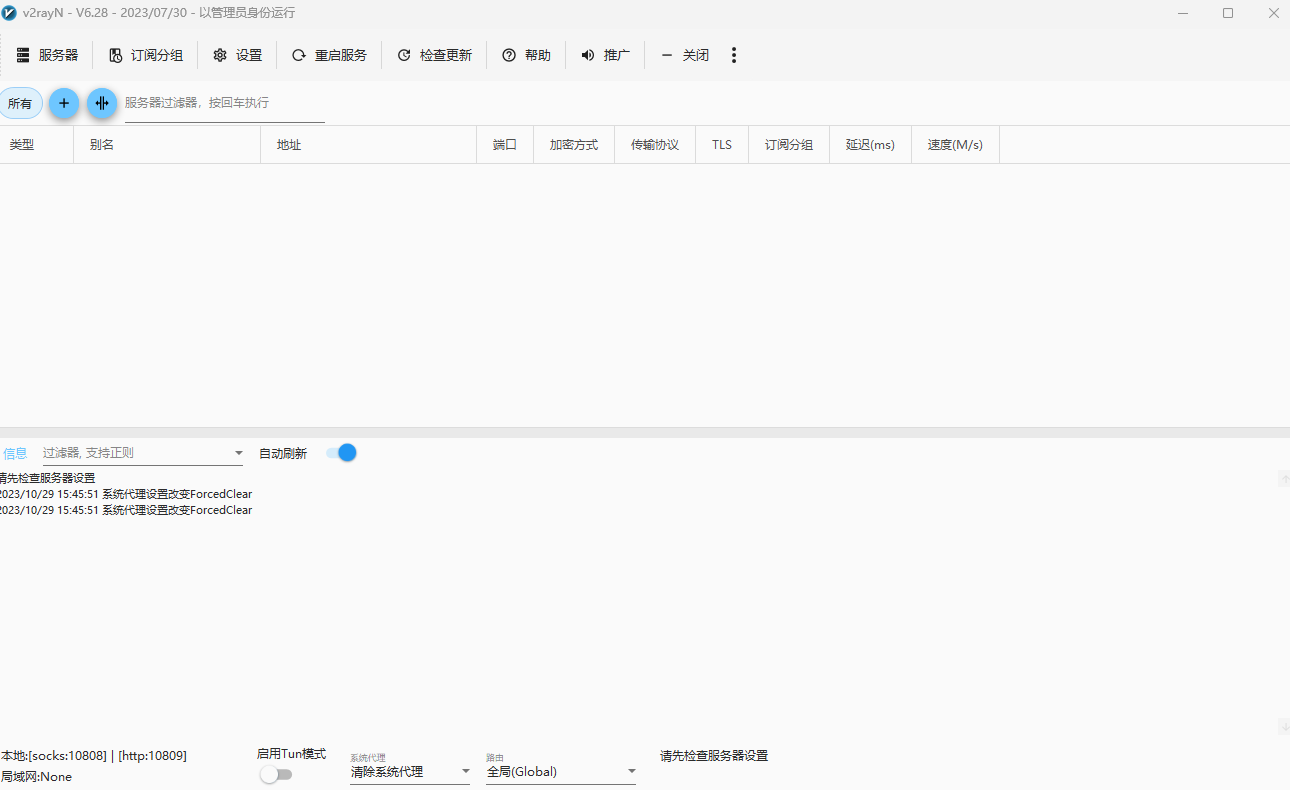Minimize the v2rayN window
The width and height of the screenshot is (1290, 790).
(x=1183, y=13)
